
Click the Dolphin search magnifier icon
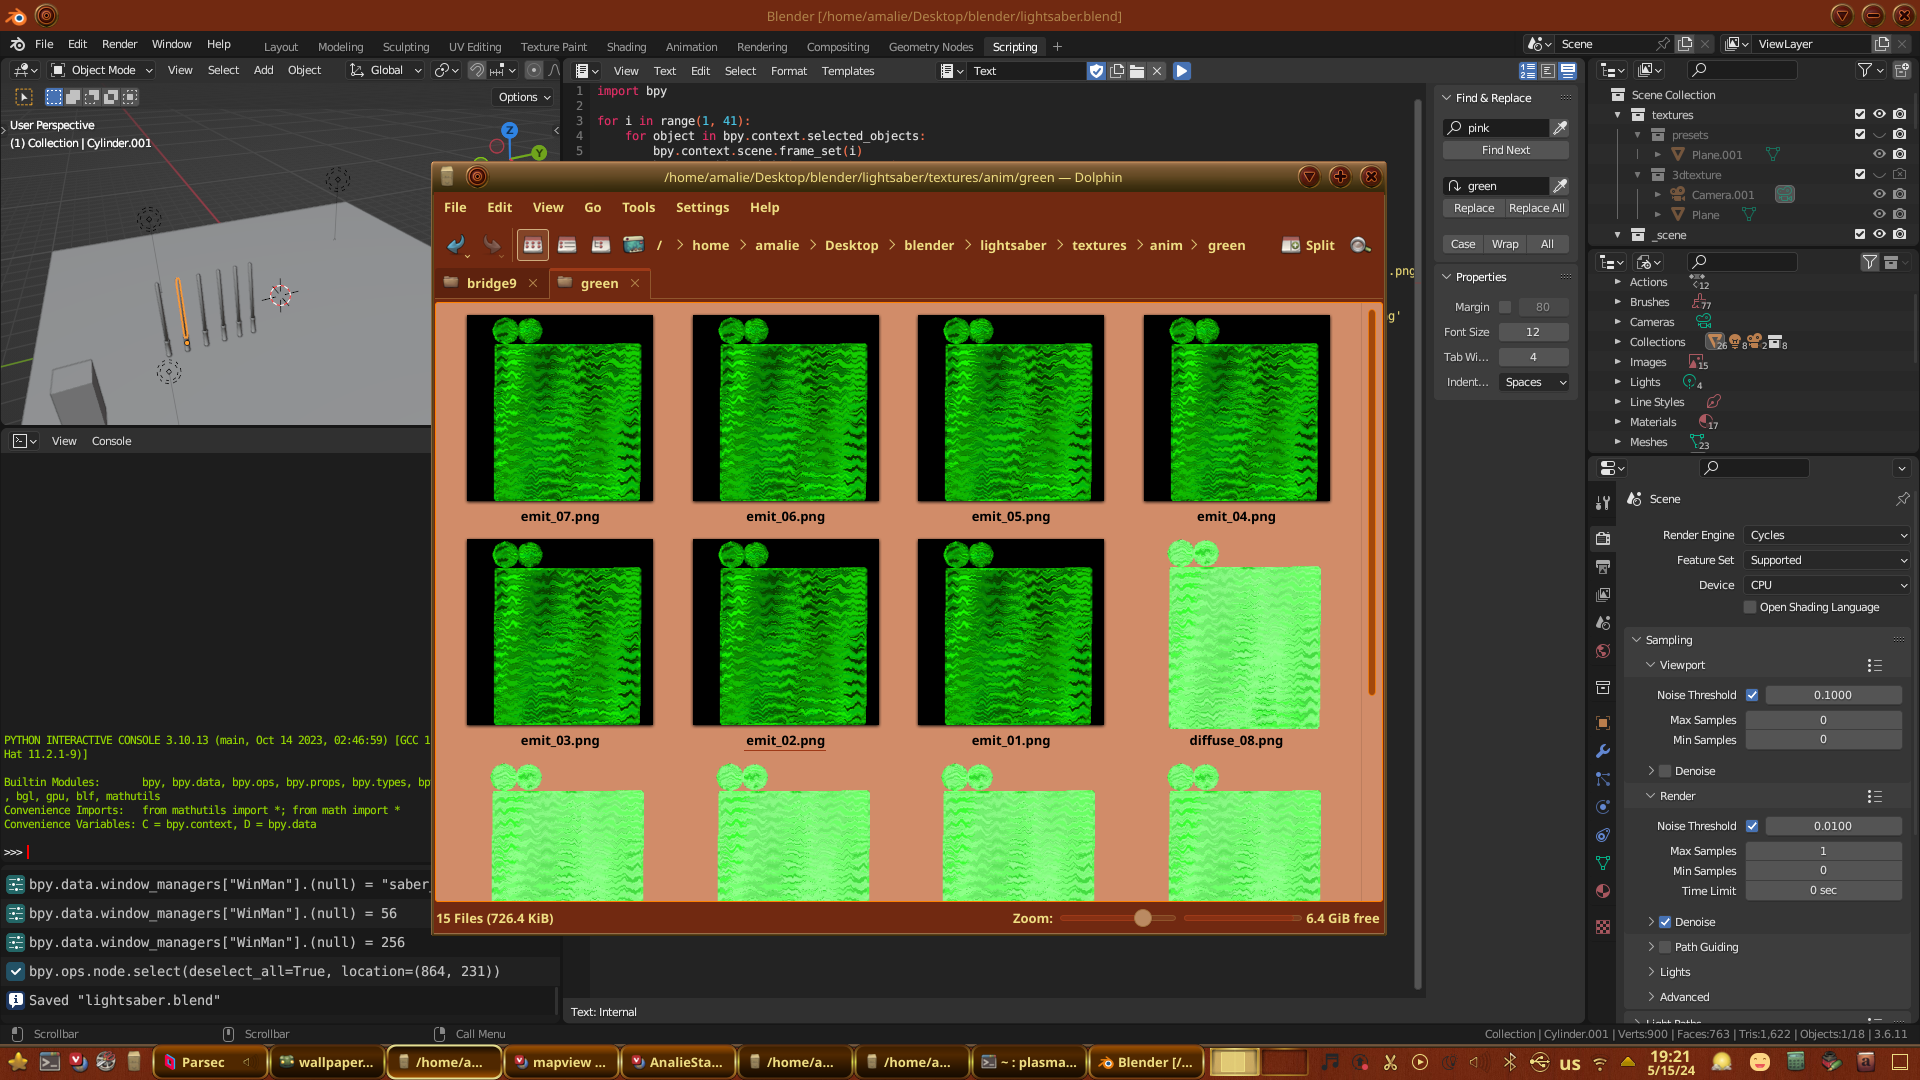[x=1359, y=245]
